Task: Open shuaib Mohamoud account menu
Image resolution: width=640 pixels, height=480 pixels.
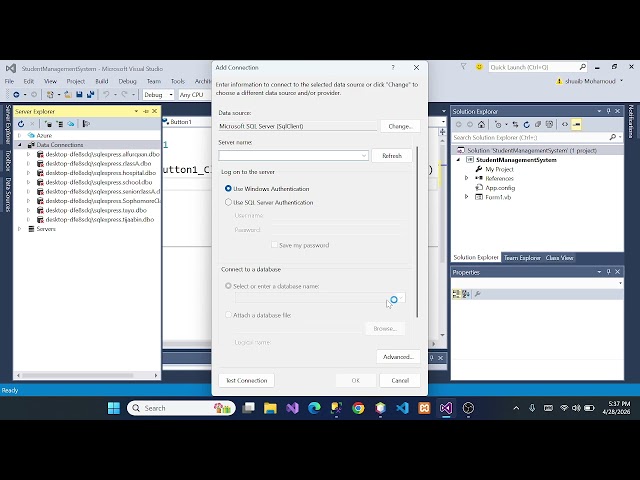Action: coord(590,81)
